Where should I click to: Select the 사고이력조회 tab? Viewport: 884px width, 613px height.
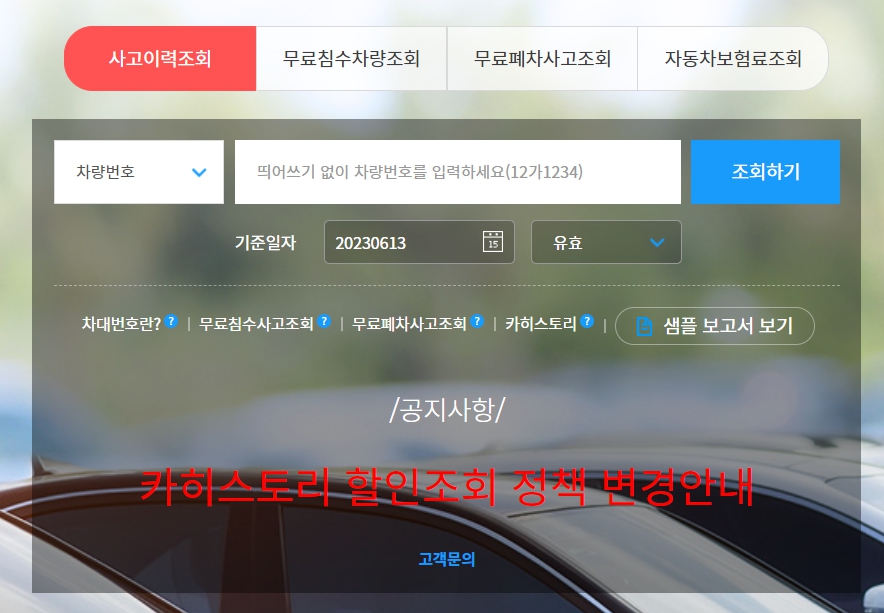[x=161, y=59]
